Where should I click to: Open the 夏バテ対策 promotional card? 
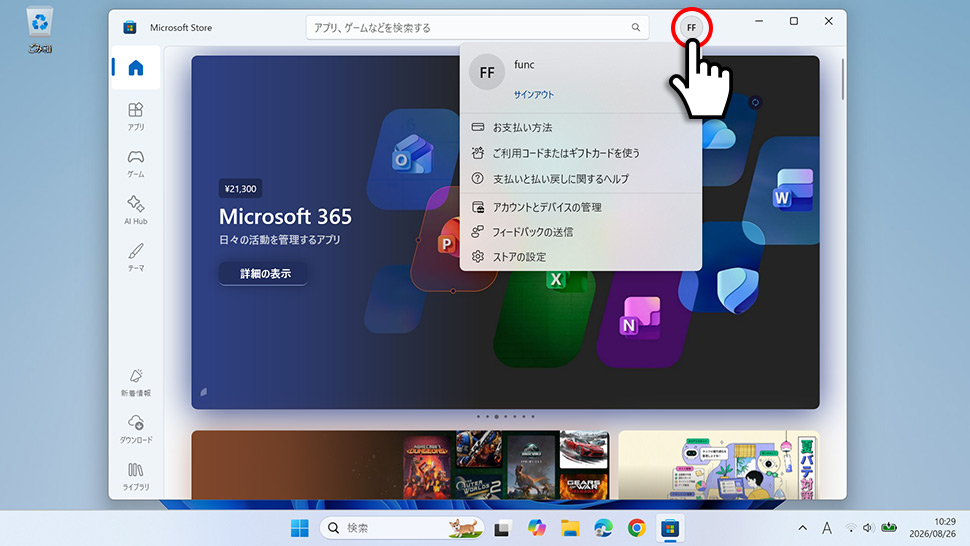[719, 465]
